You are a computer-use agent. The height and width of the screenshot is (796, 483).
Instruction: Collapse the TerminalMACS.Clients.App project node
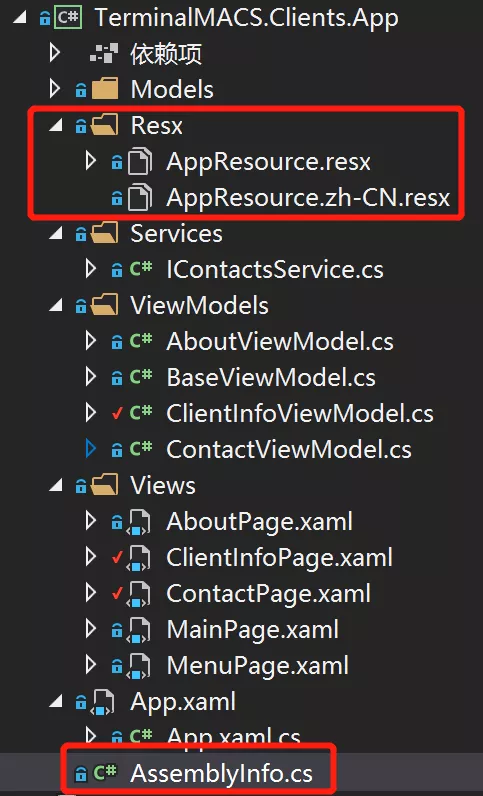(x=19, y=18)
